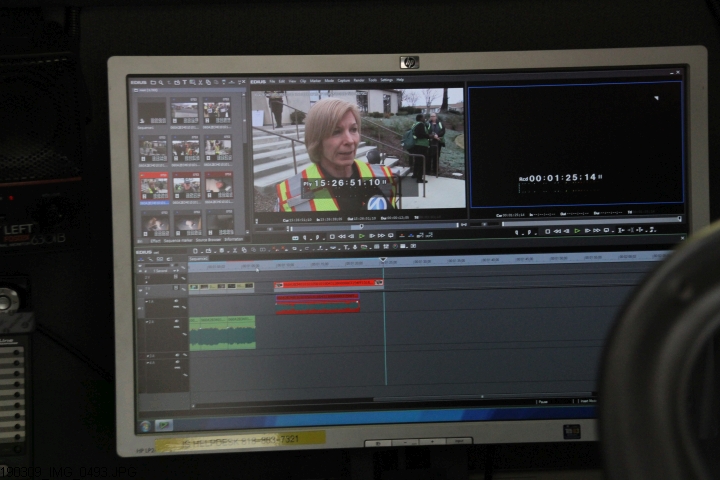The width and height of the screenshot is (720, 480).
Task: Click the bin folder icon in bin toolbar
Action: [x=153, y=83]
